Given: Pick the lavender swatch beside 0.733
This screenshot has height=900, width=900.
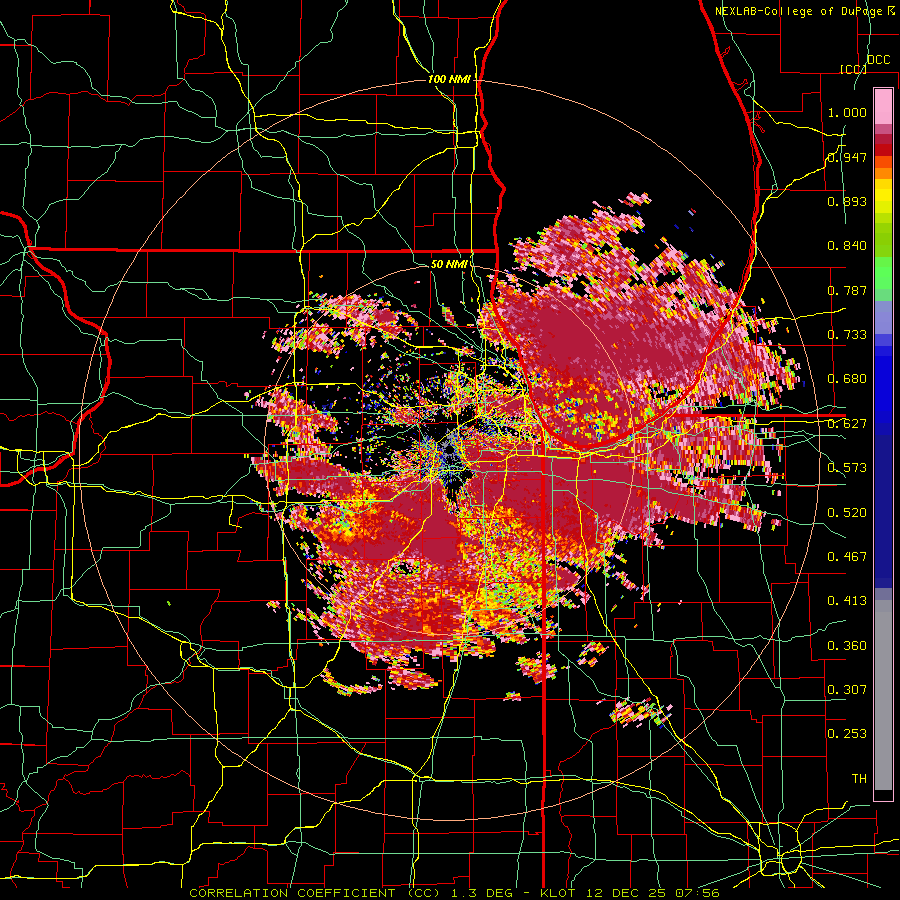Looking at the screenshot, I should click(883, 323).
